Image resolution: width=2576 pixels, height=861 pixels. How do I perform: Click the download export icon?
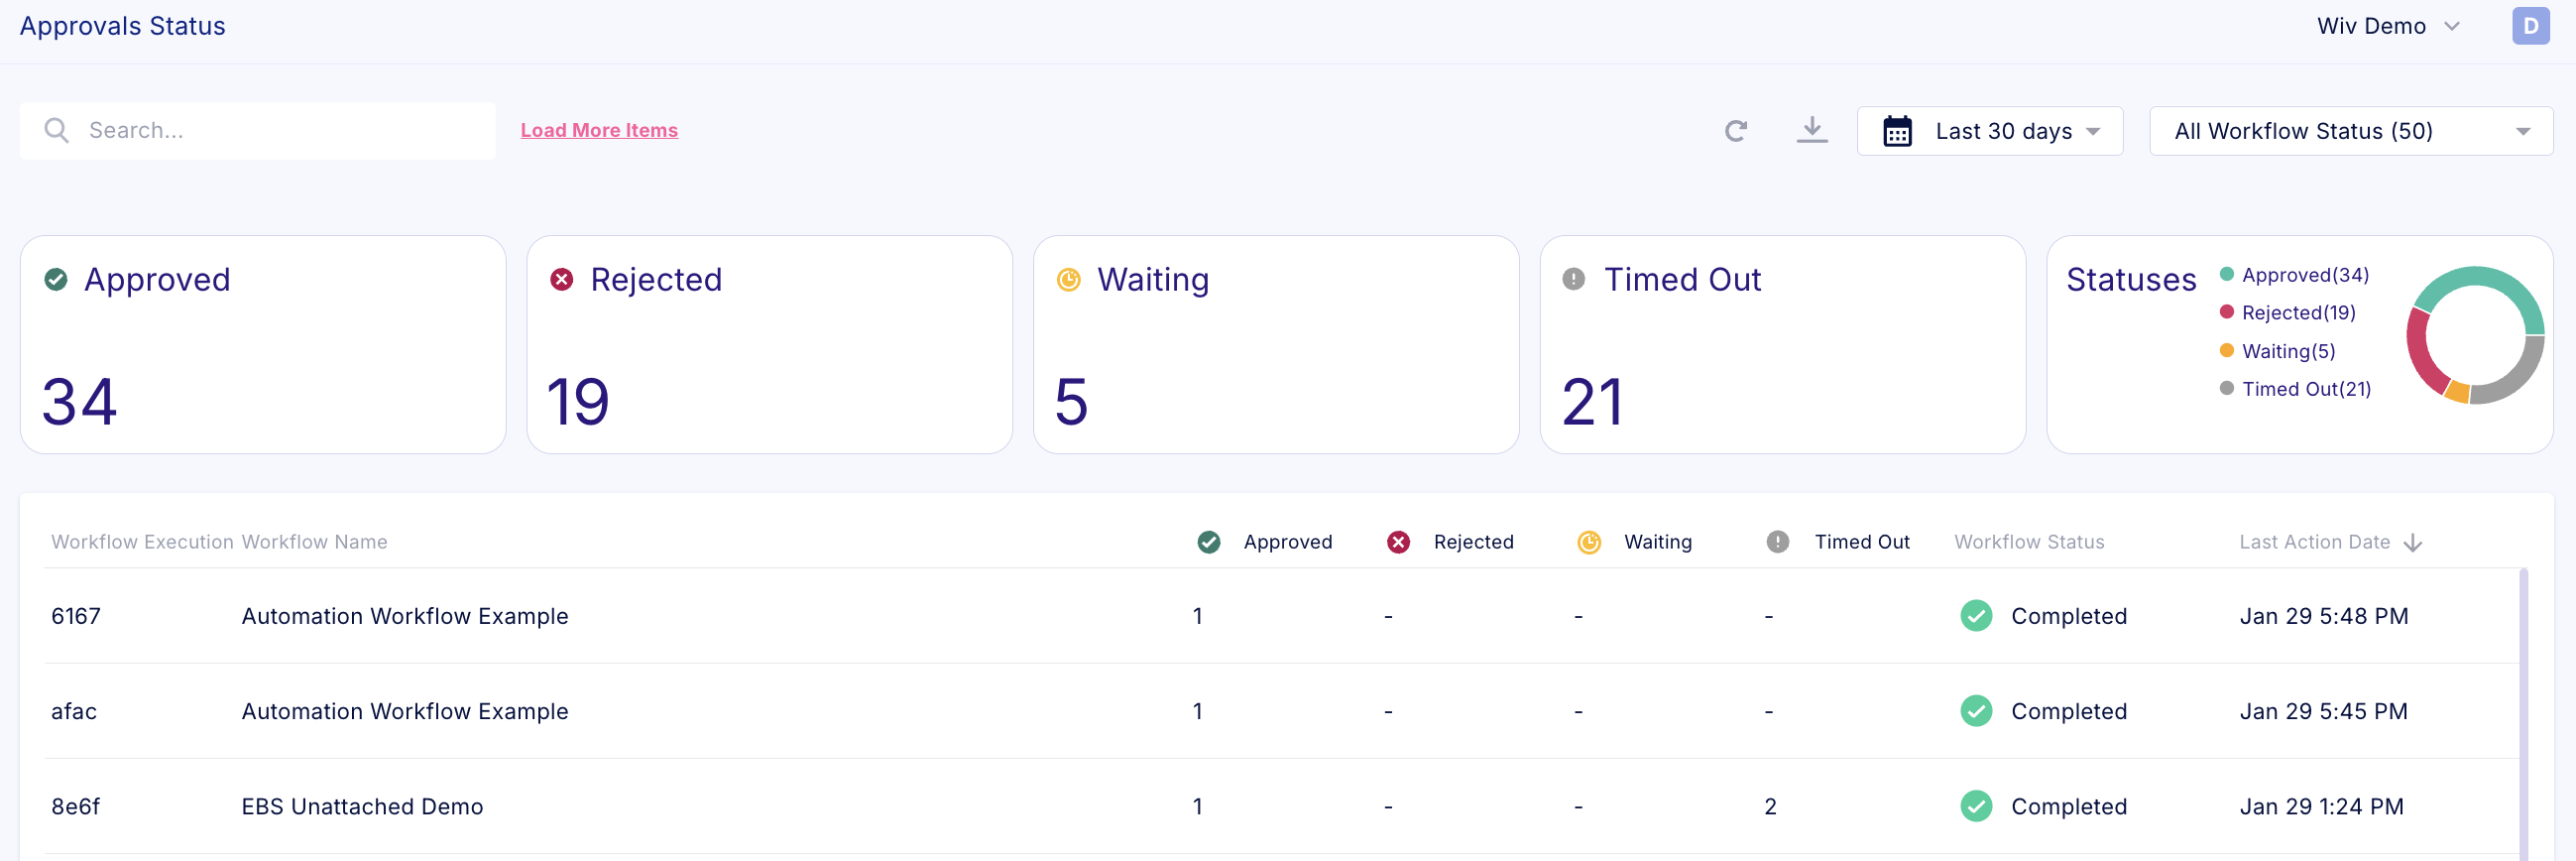pyautogui.click(x=1811, y=130)
